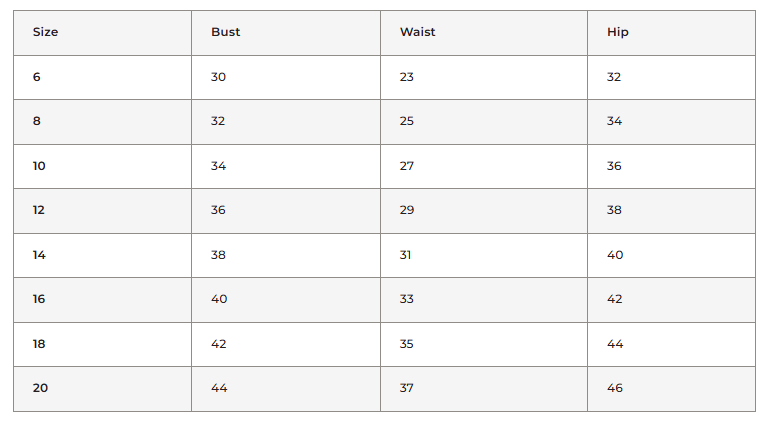Select the size 20 row label
The image size is (761, 422).
(x=40, y=388)
